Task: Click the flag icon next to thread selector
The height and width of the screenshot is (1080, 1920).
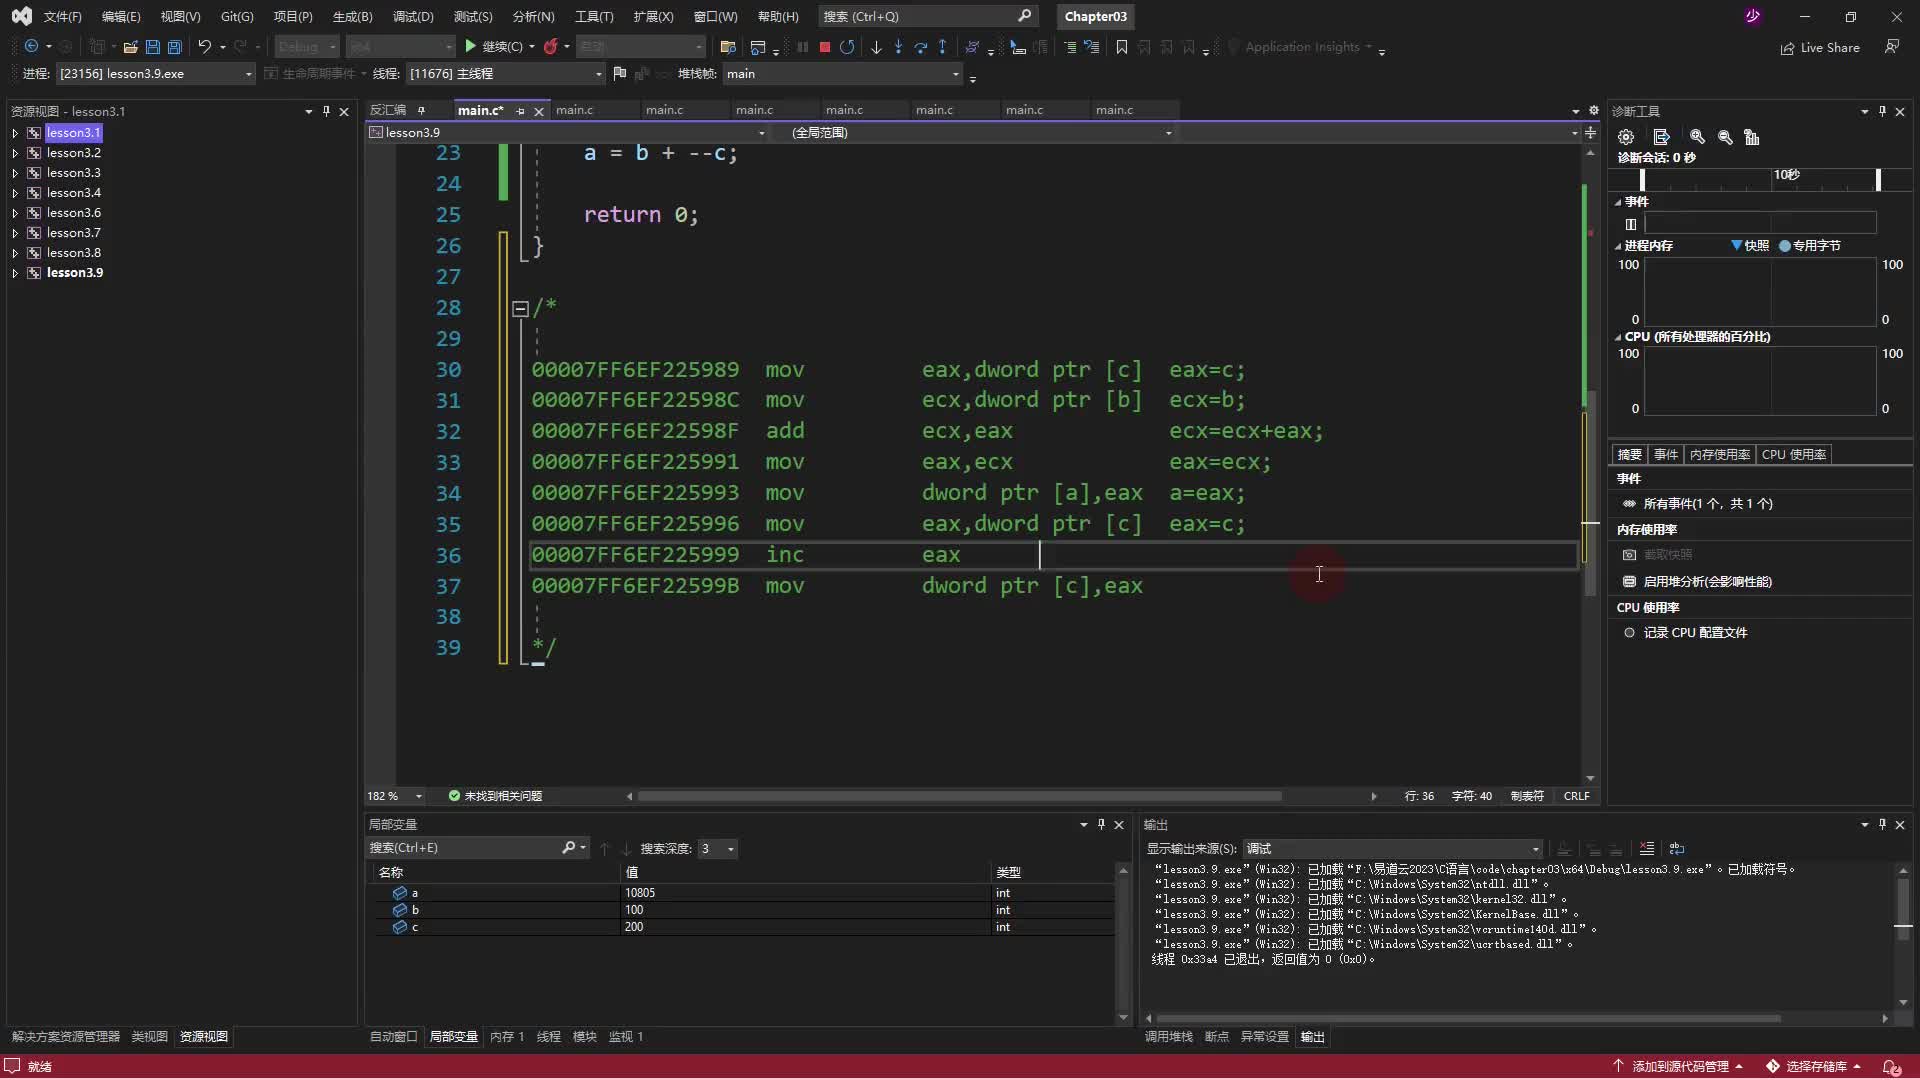Action: coord(619,73)
